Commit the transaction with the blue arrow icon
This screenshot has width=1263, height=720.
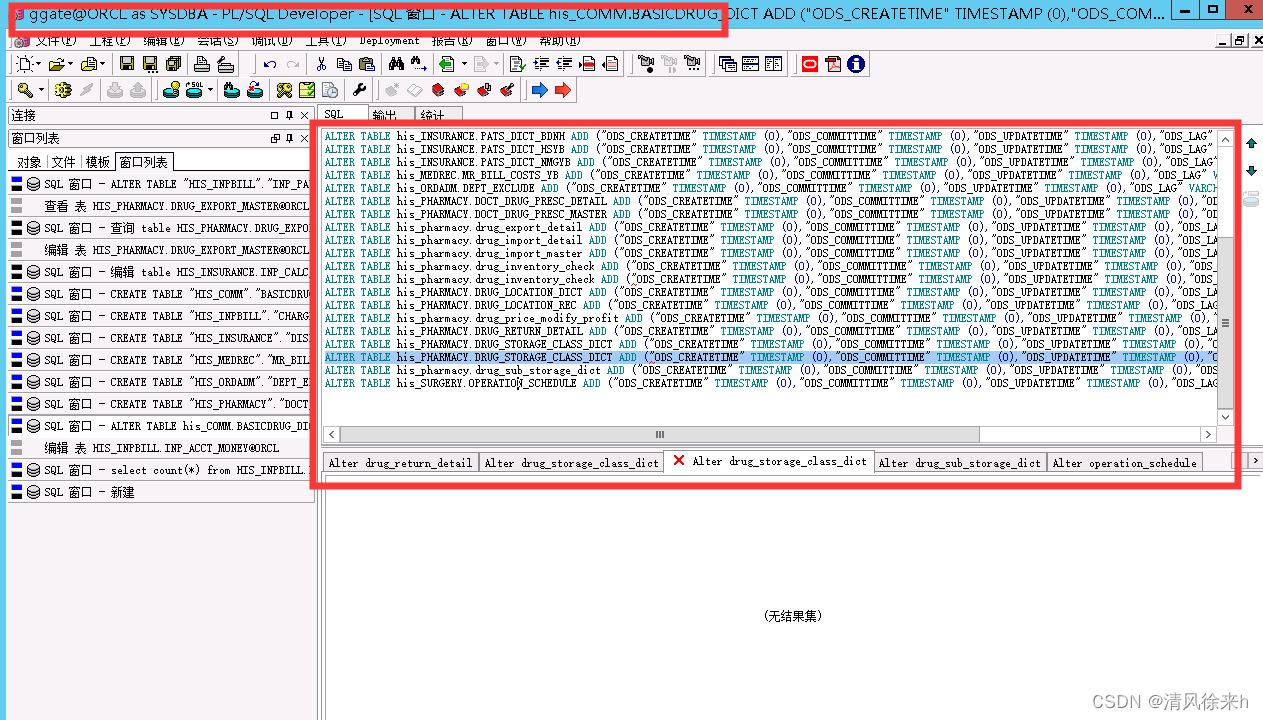pos(540,90)
